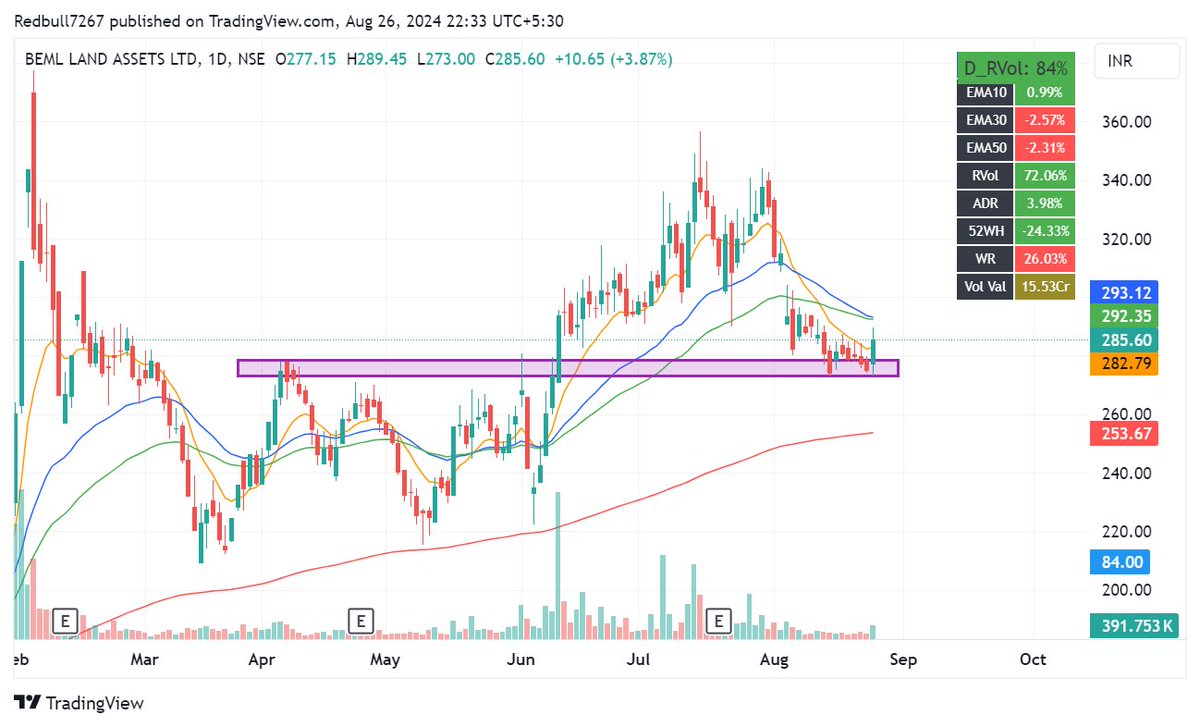Click the 391.753 K volume label
The width and height of the screenshot is (1200, 727).
[1134, 626]
